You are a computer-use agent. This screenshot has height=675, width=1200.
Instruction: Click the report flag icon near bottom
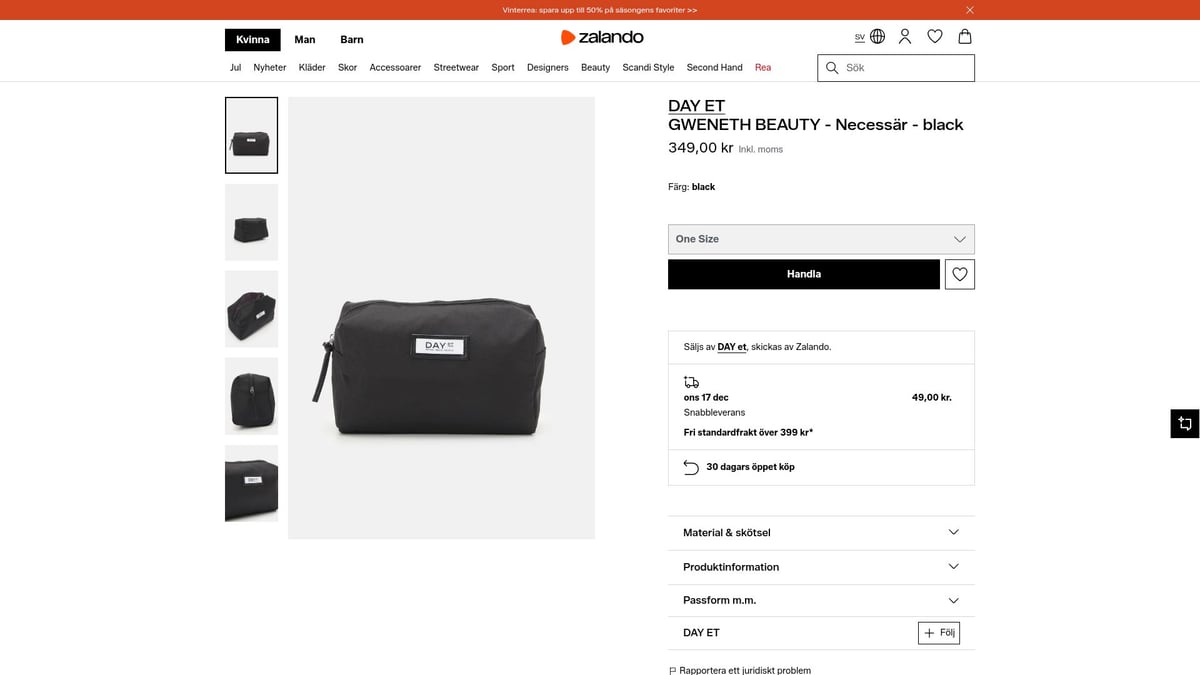point(671,670)
